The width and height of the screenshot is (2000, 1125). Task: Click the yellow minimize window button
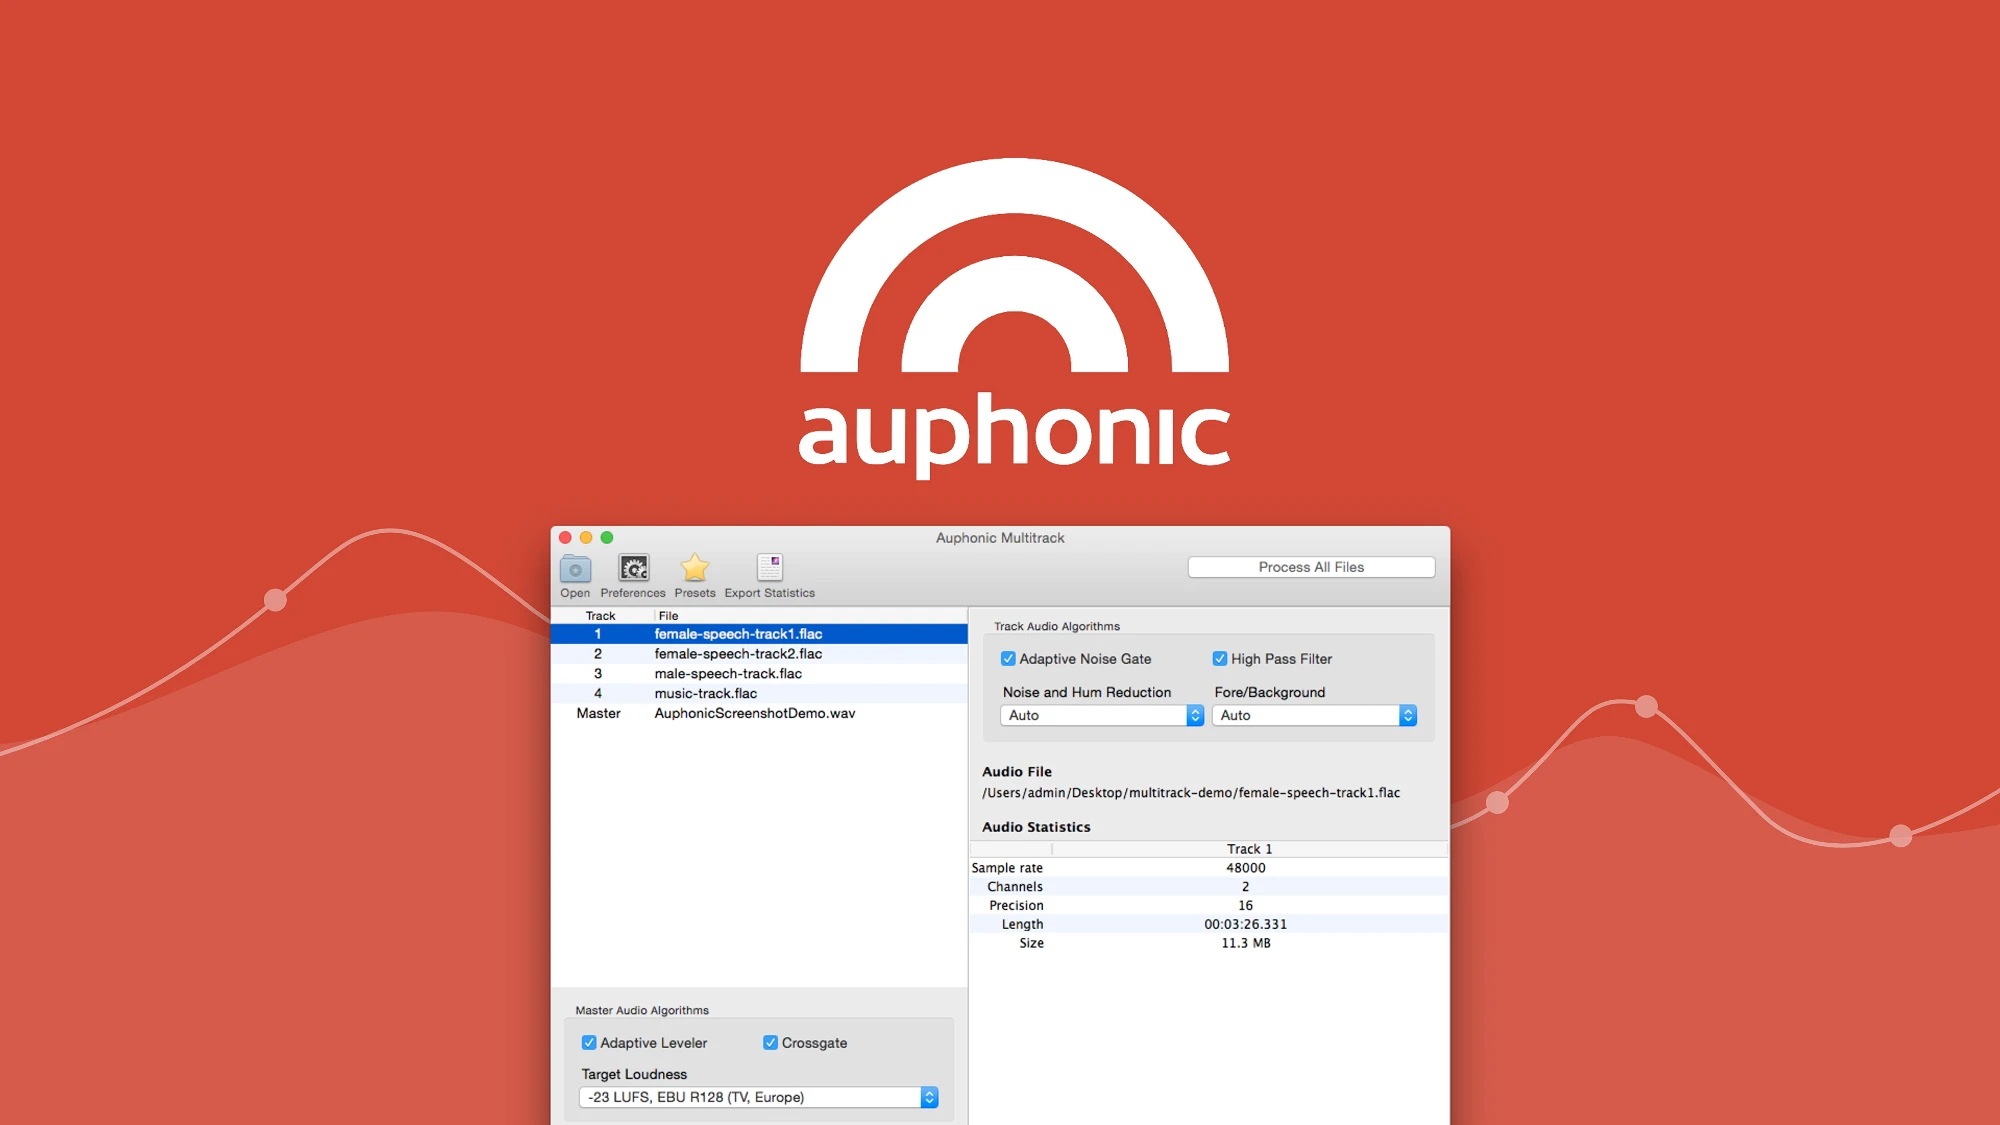pos(586,538)
